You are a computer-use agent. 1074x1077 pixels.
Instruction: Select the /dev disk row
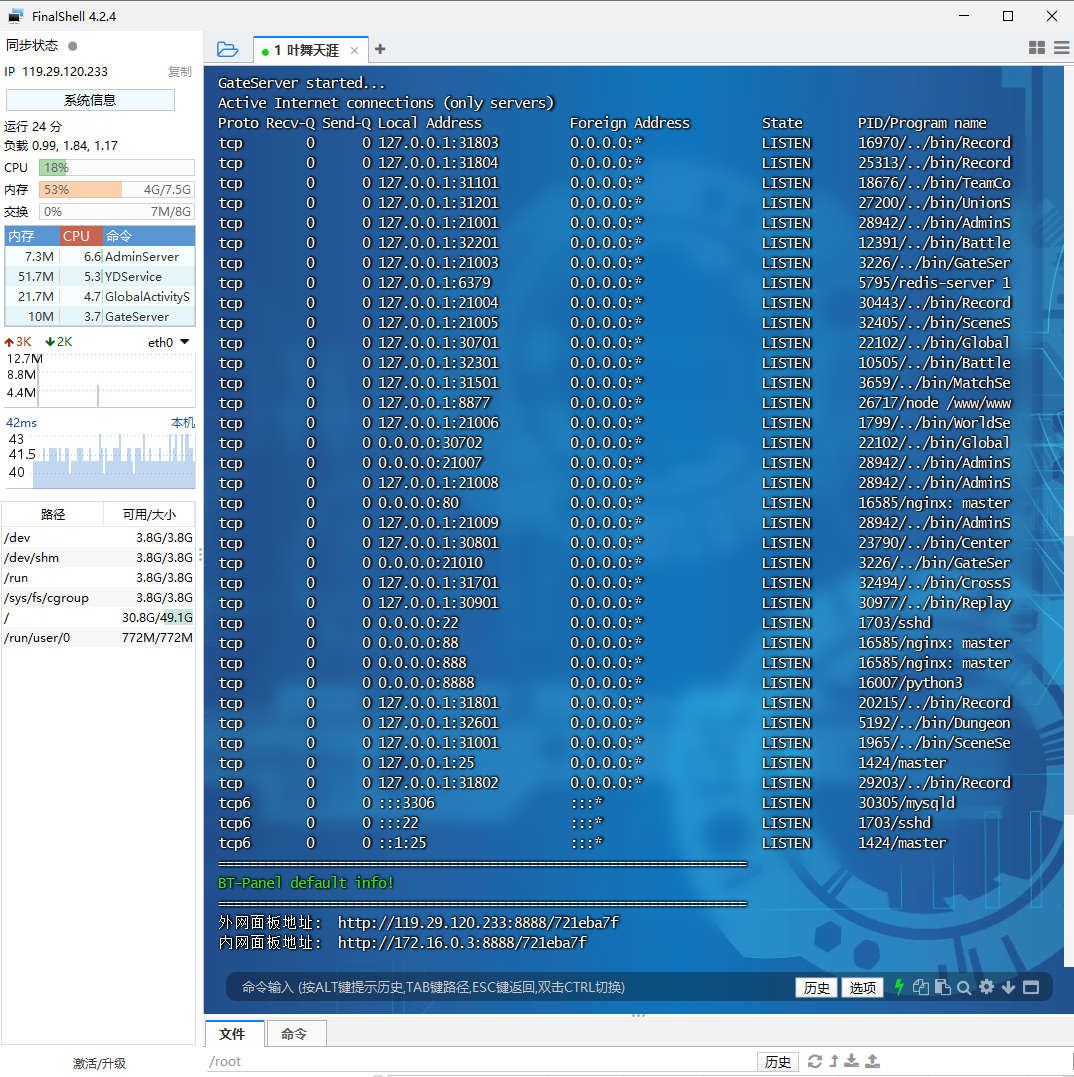pos(98,538)
